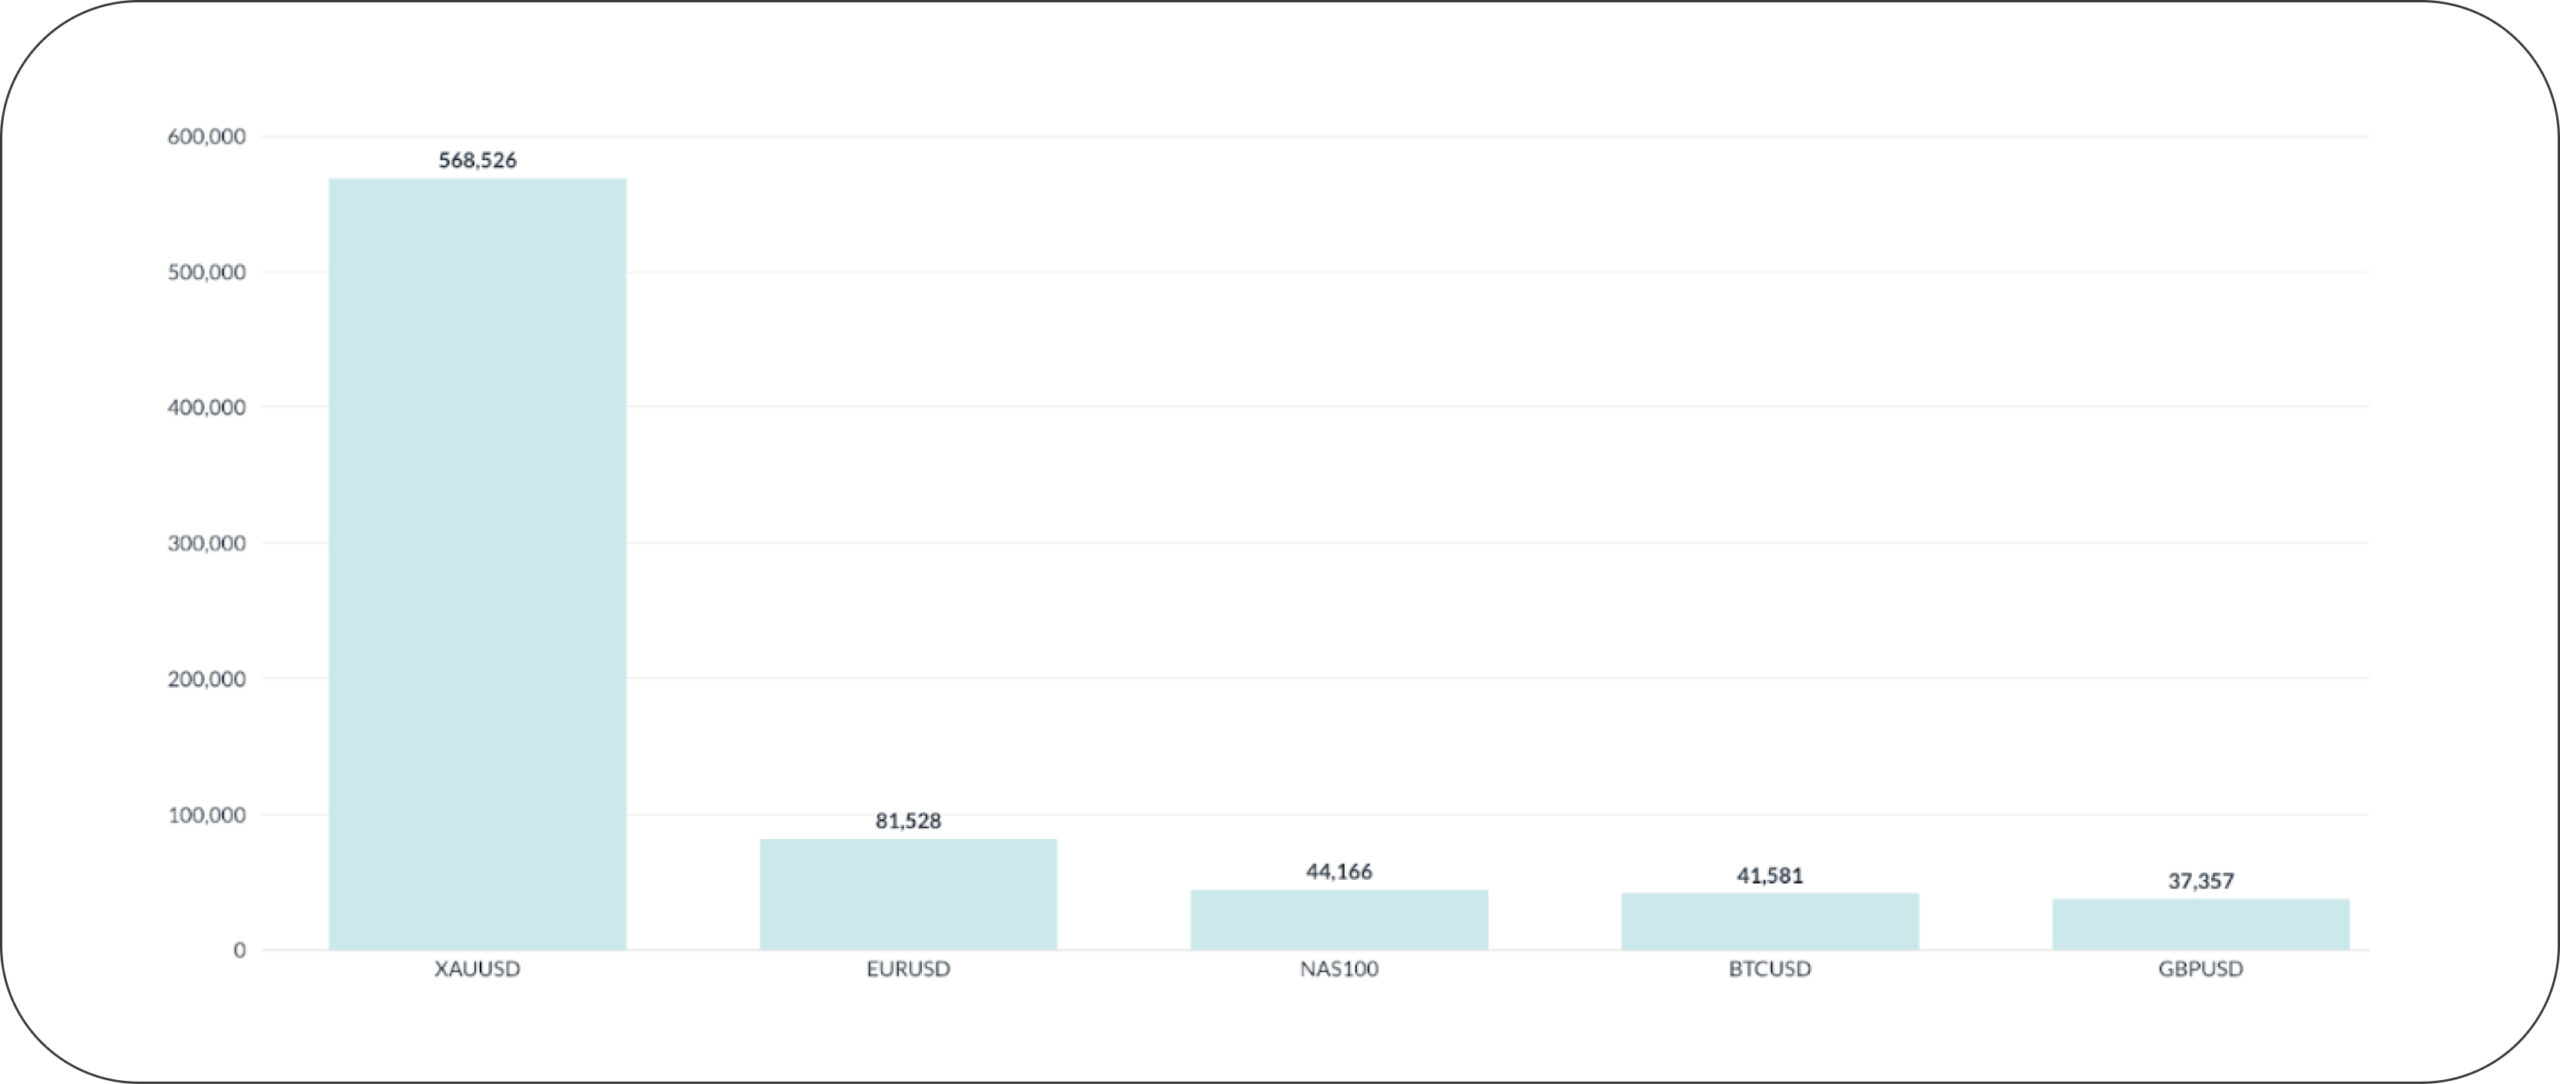Screen dimensions: 2560x1084
Task: Click the EURUSD axis label
Action: click(908, 969)
